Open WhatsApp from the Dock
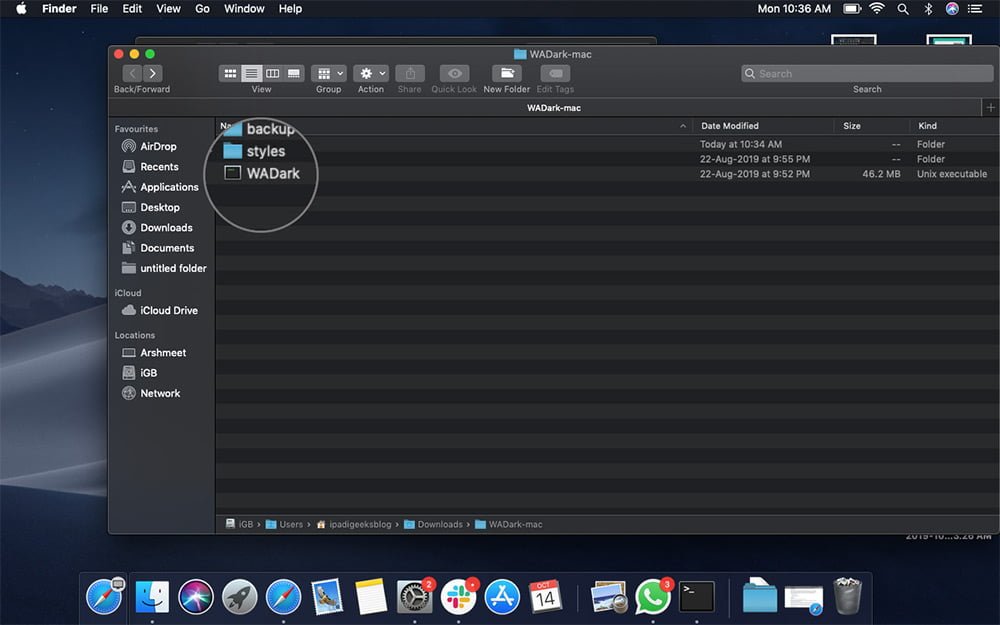1000x625 pixels. 652,598
